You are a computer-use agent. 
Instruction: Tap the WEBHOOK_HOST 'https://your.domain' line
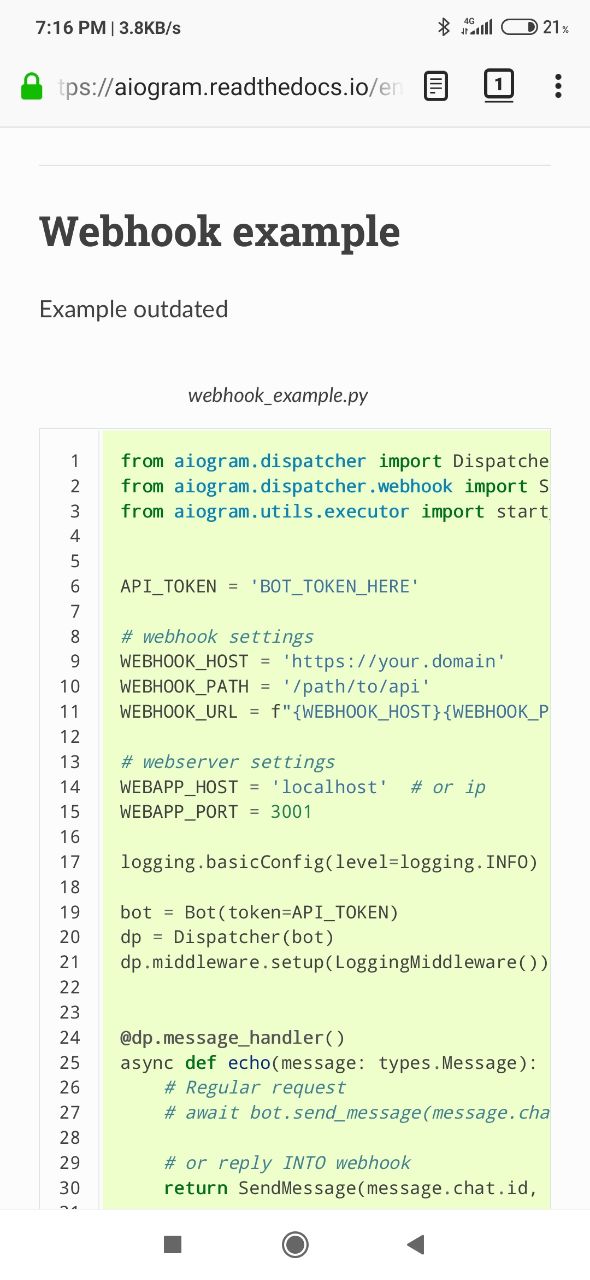pyautogui.click(x=313, y=661)
